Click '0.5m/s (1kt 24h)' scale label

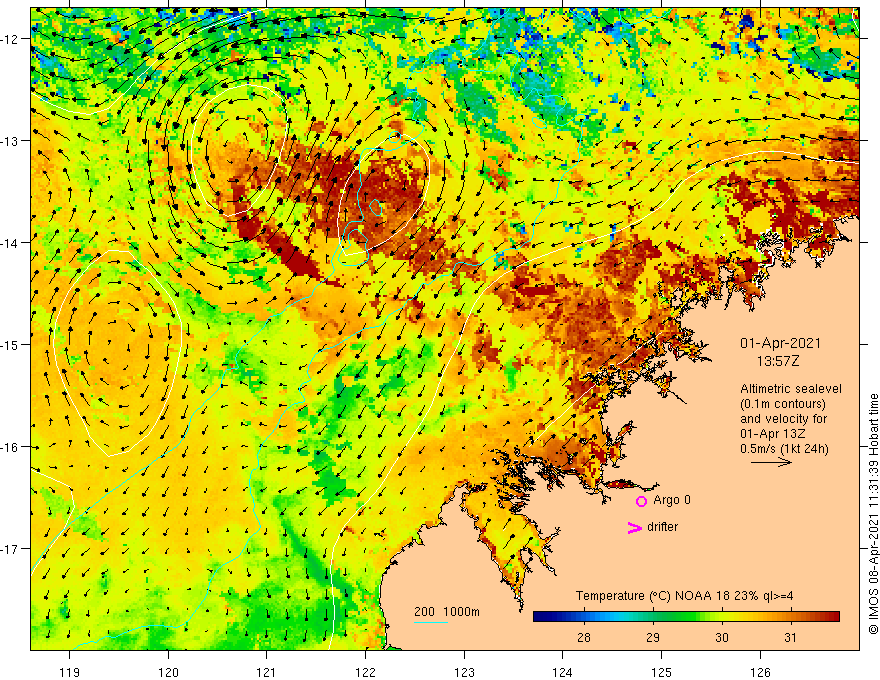point(785,449)
